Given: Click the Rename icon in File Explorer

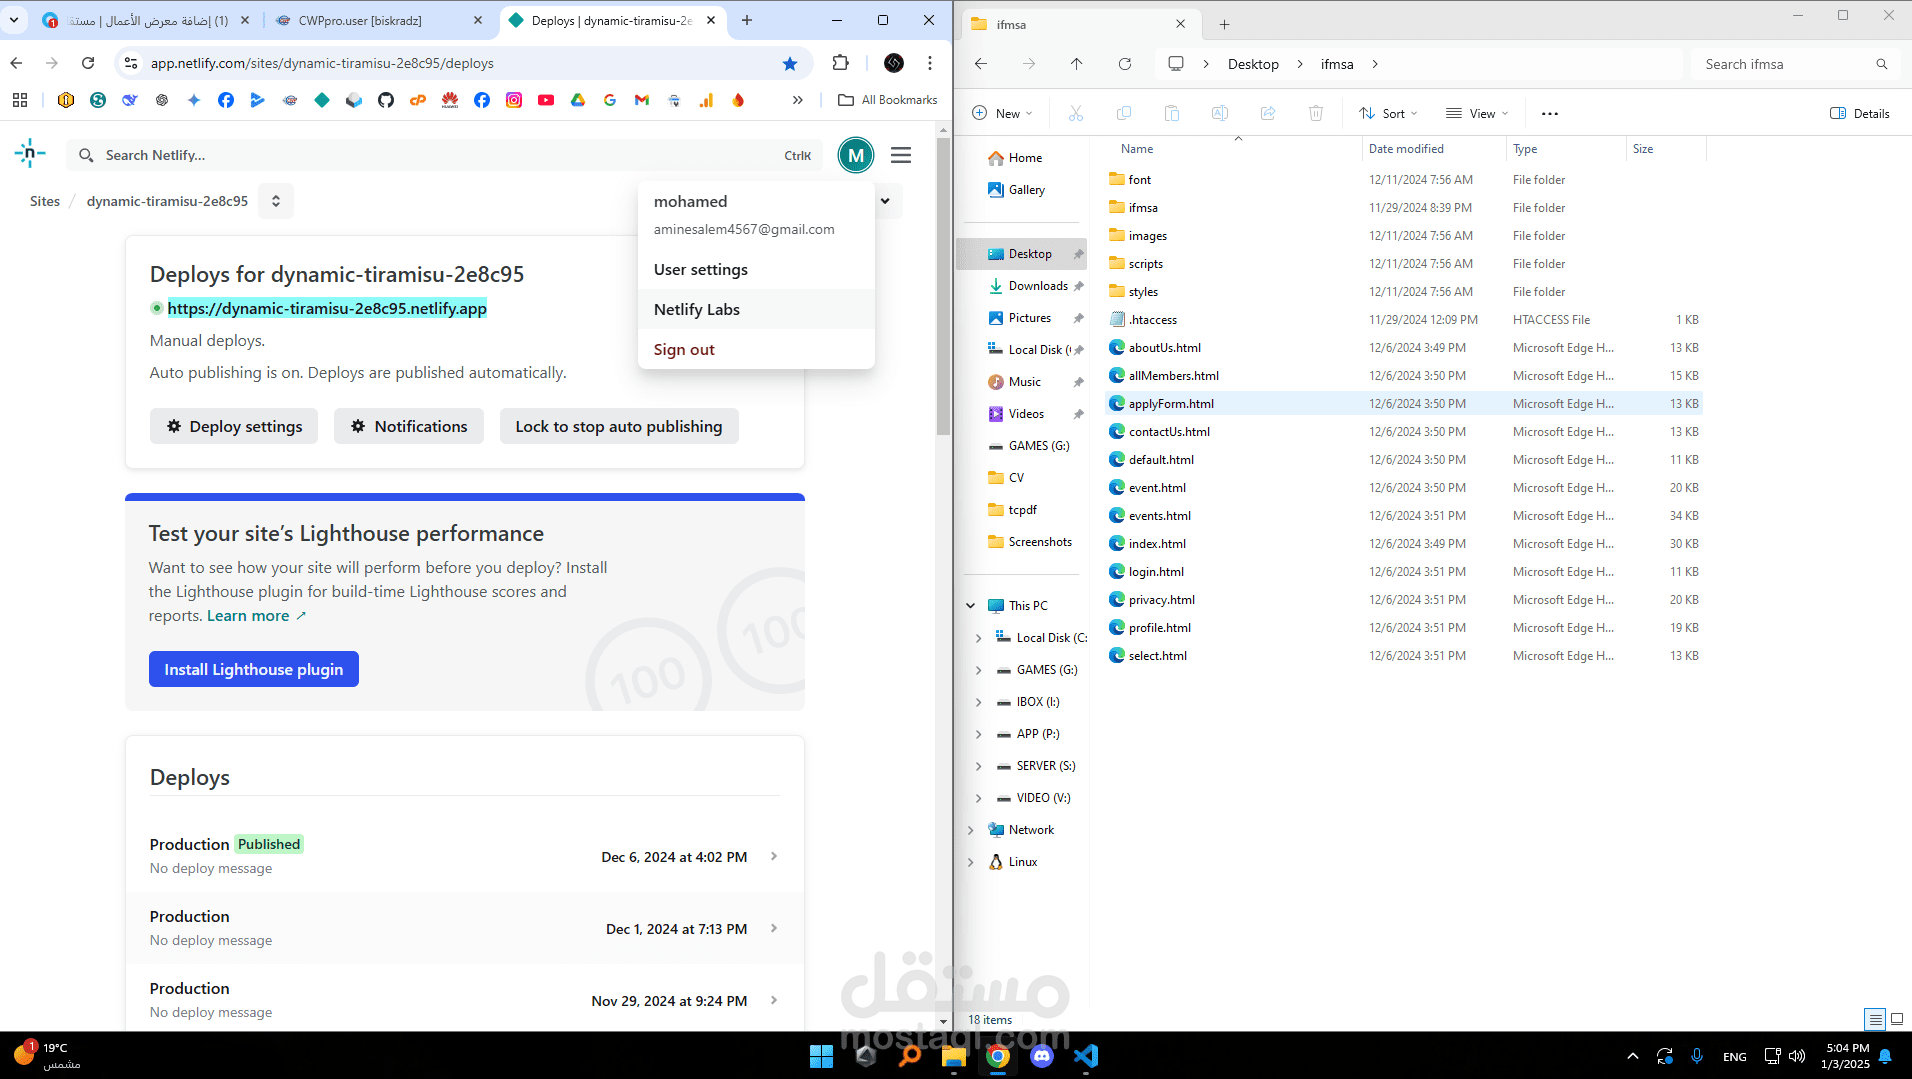Looking at the screenshot, I should pyautogui.click(x=1220, y=114).
